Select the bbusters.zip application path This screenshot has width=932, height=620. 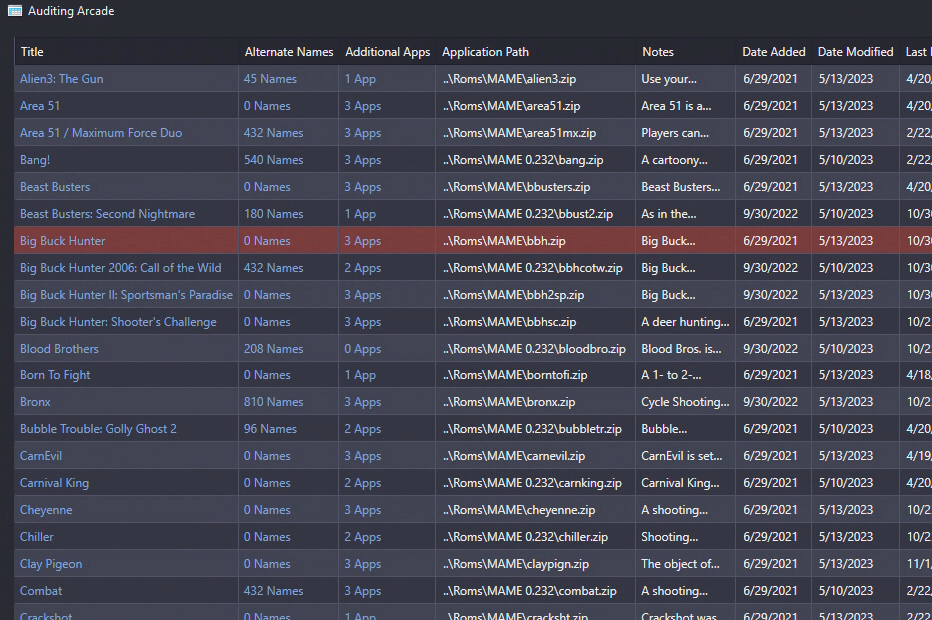coord(517,187)
